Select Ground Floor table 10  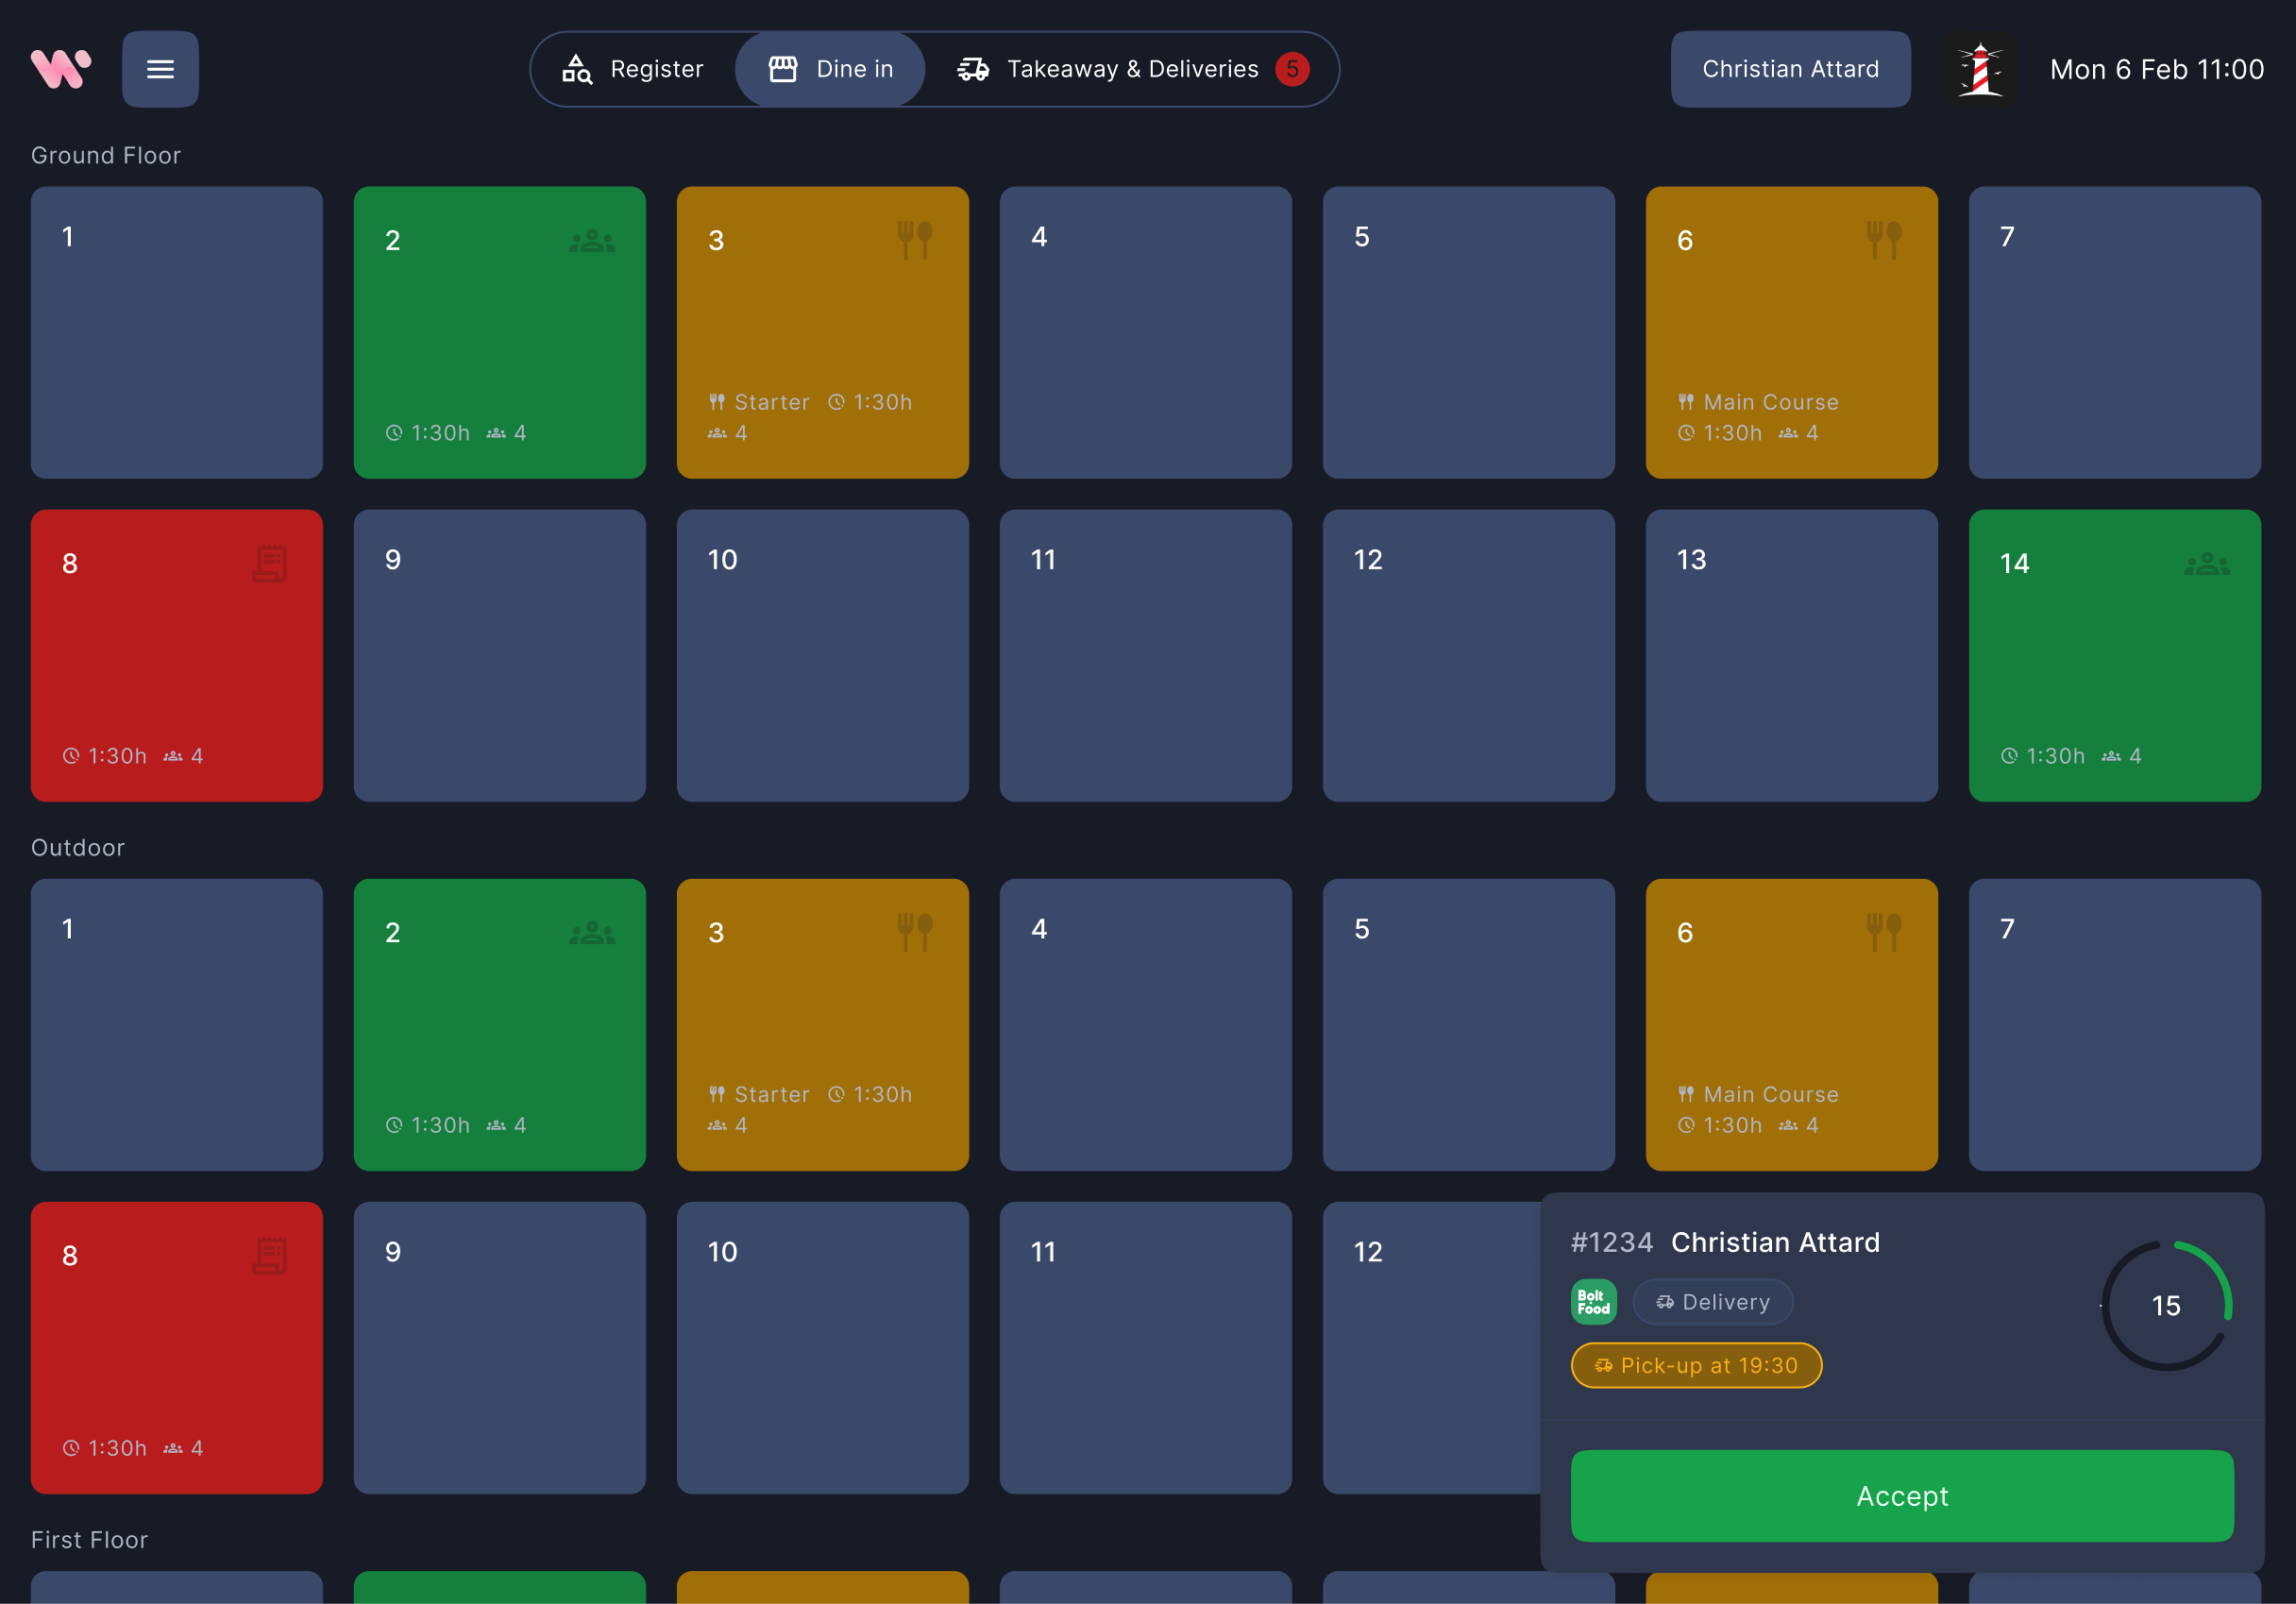click(x=822, y=655)
